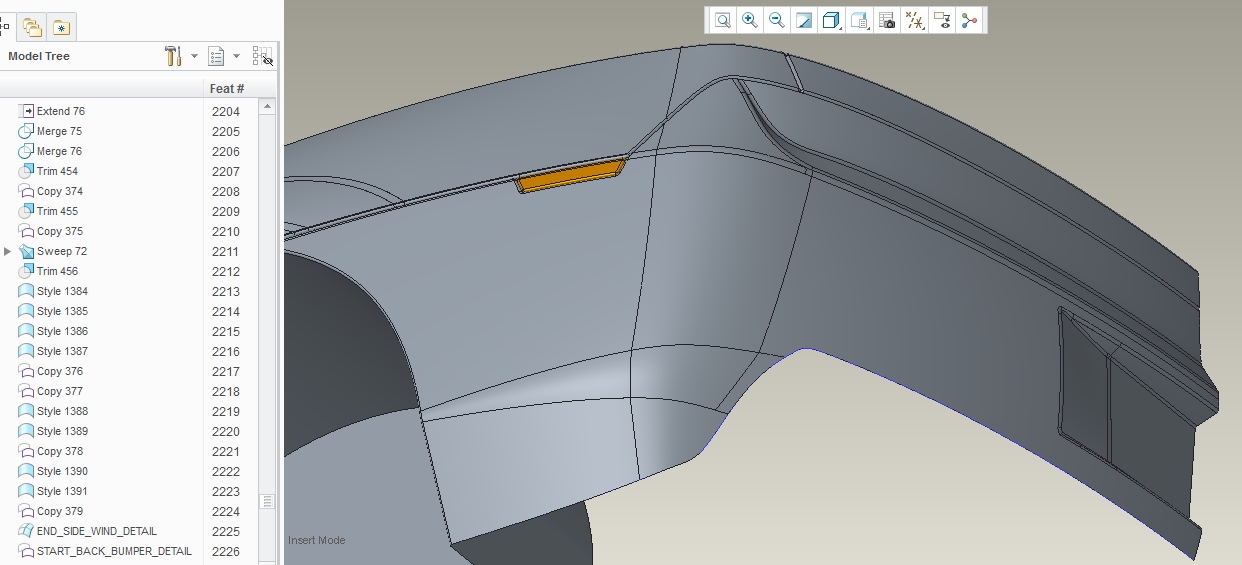Select START_BACK_BUMPER_DETAIL in the tree

pyautogui.click(x=114, y=551)
